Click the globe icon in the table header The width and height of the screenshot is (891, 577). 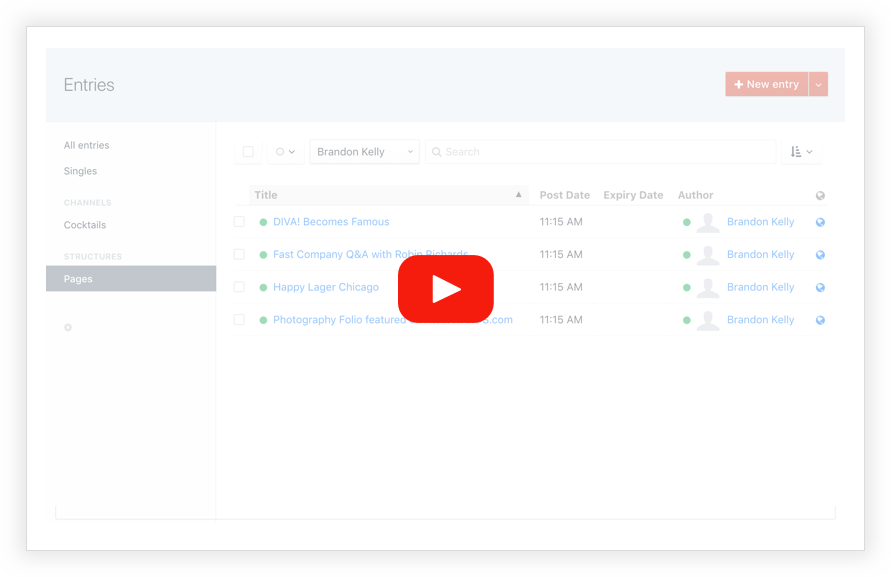click(x=820, y=196)
